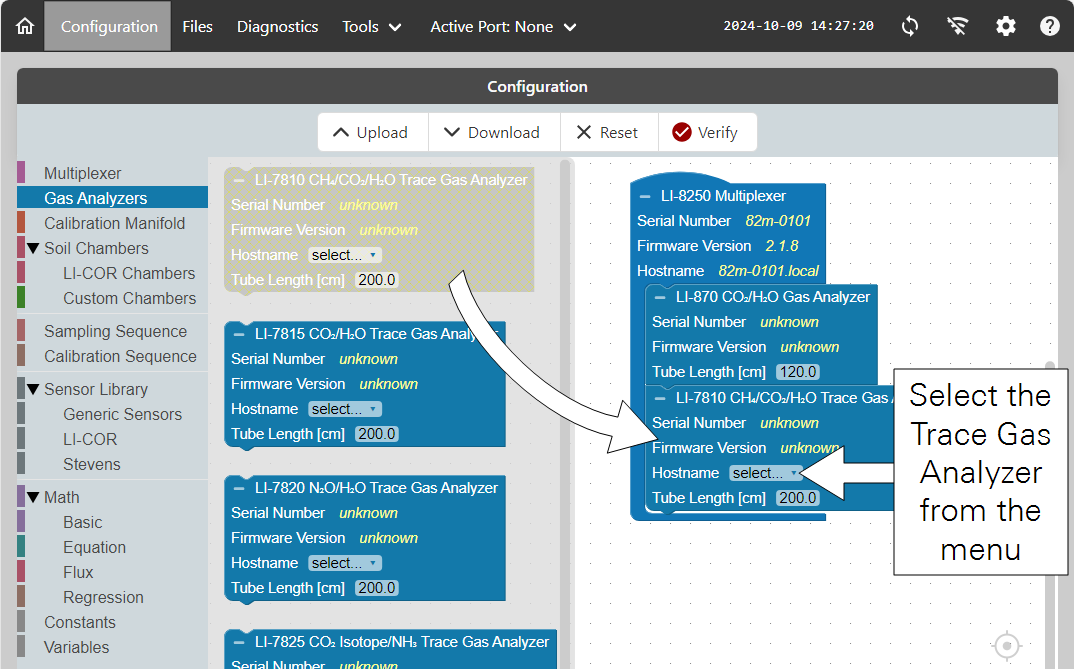Image resolution: width=1074 pixels, height=669 pixels.
Task: Open the Files tab
Action: pyautogui.click(x=197, y=27)
